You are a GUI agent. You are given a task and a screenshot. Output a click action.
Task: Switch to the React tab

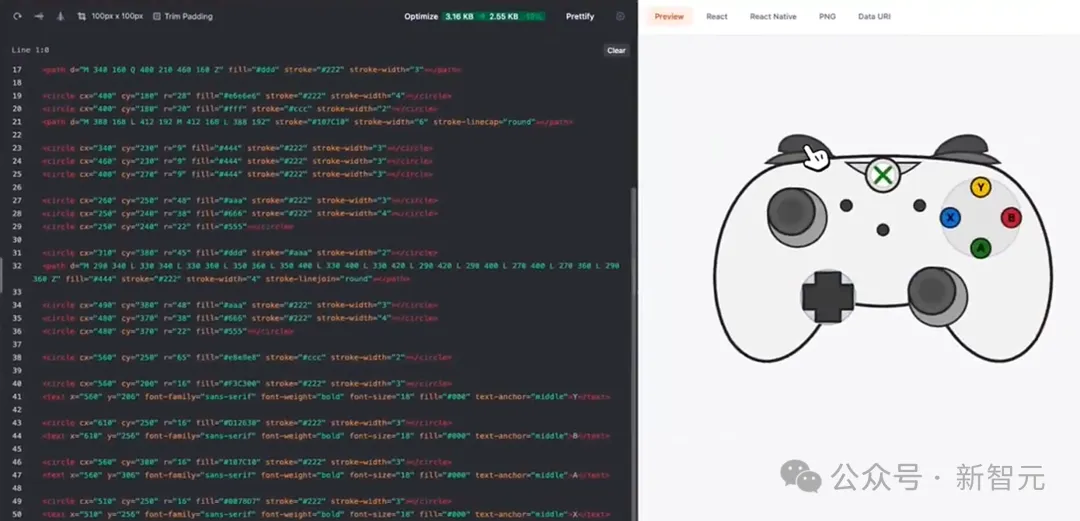pos(717,17)
